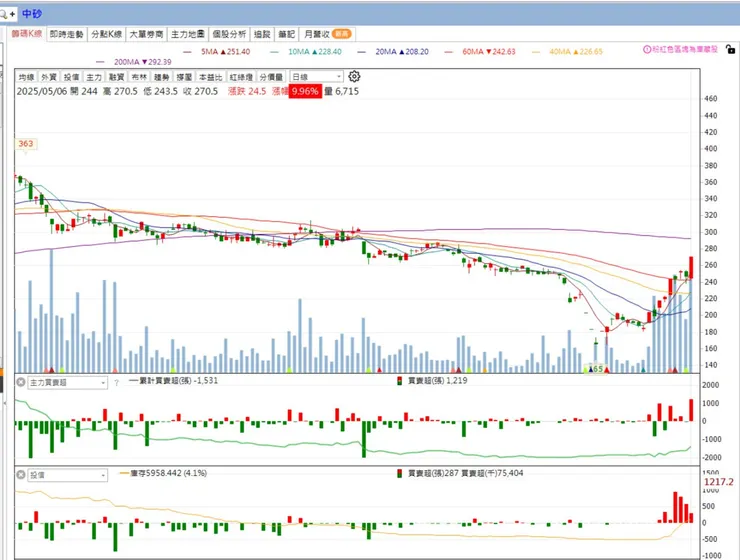Click the magnifier stock search icon
The height and width of the screenshot is (560, 740).
pos(3,14)
